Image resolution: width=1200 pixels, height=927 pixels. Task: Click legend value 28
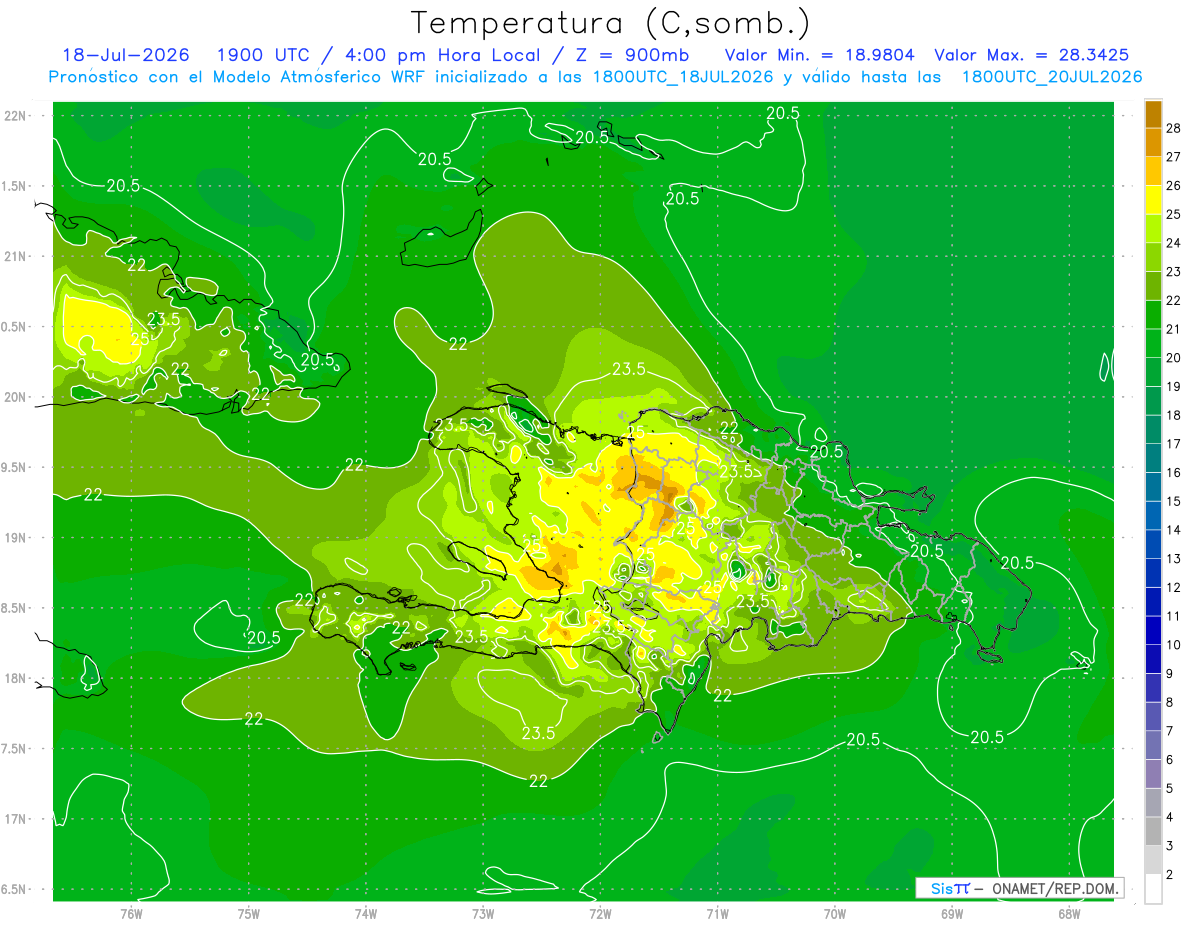(x=1174, y=128)
